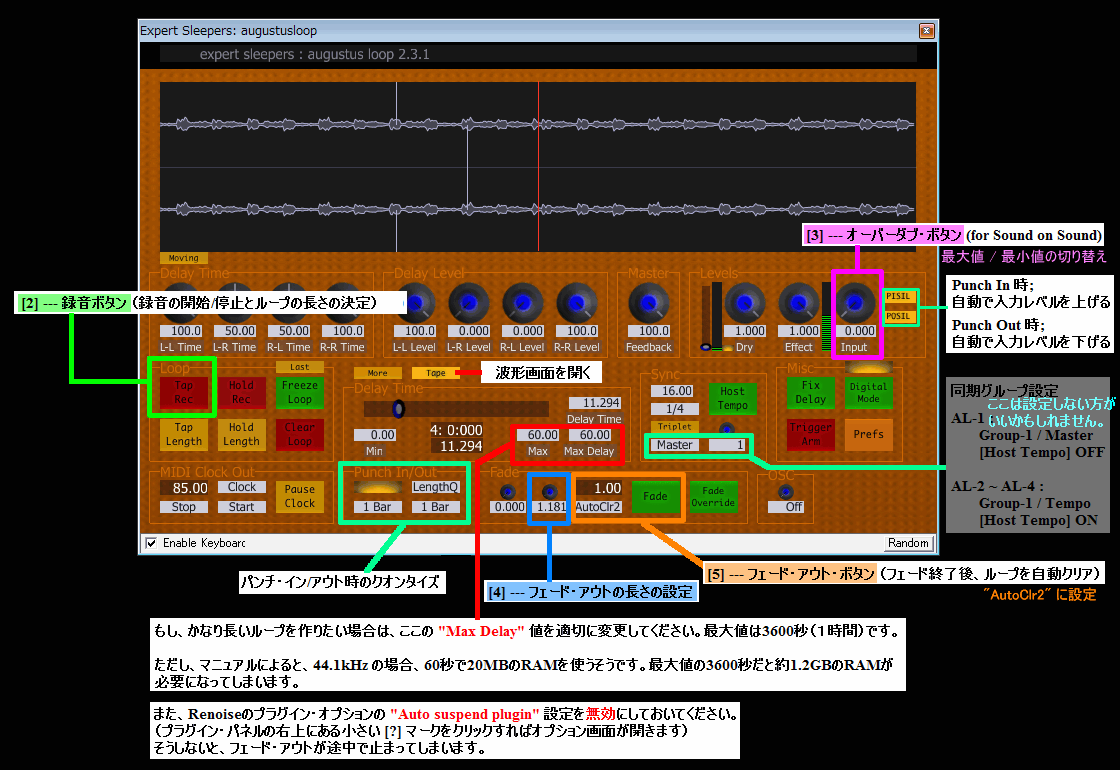Viewport: 1120px width, 770px height.
Task: Click the sync group number field
Action: coord(727,445)
